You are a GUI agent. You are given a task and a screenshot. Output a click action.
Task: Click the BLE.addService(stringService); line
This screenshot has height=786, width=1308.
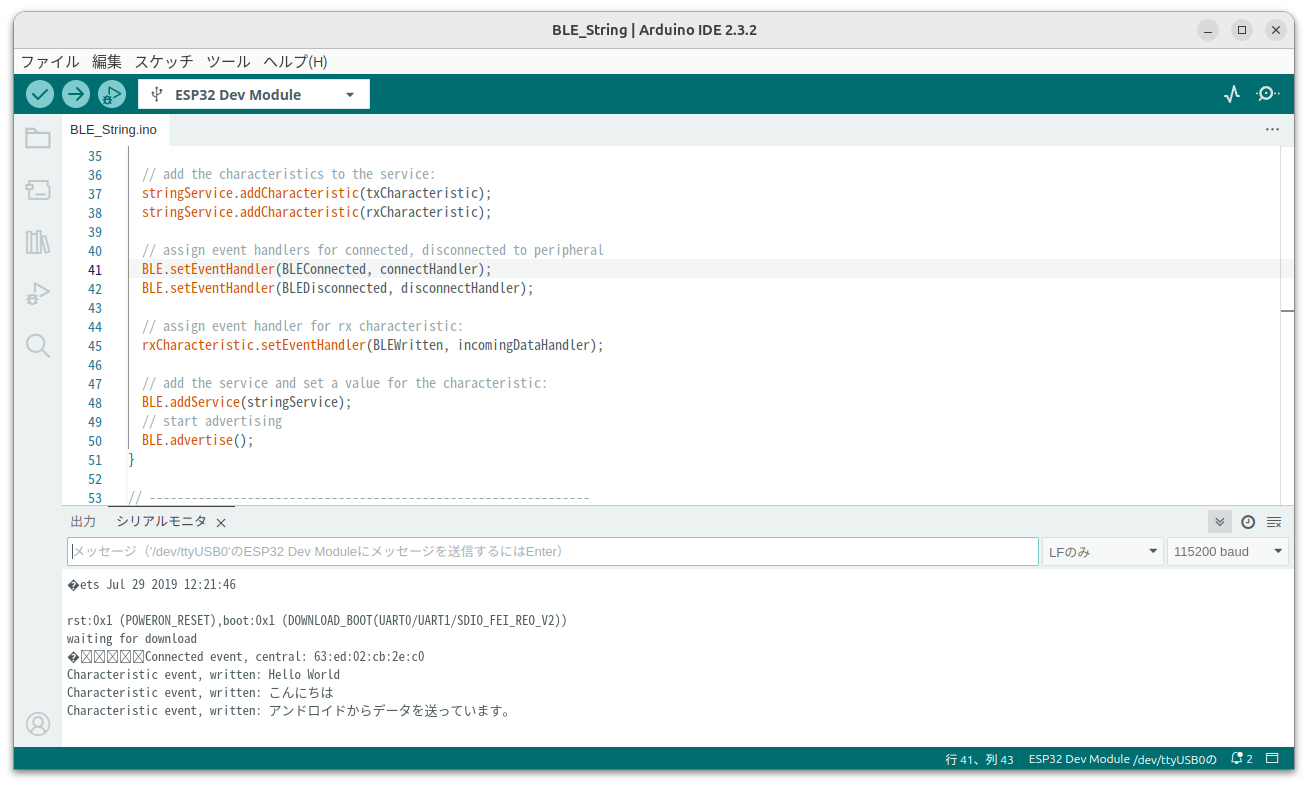point(247,403)
